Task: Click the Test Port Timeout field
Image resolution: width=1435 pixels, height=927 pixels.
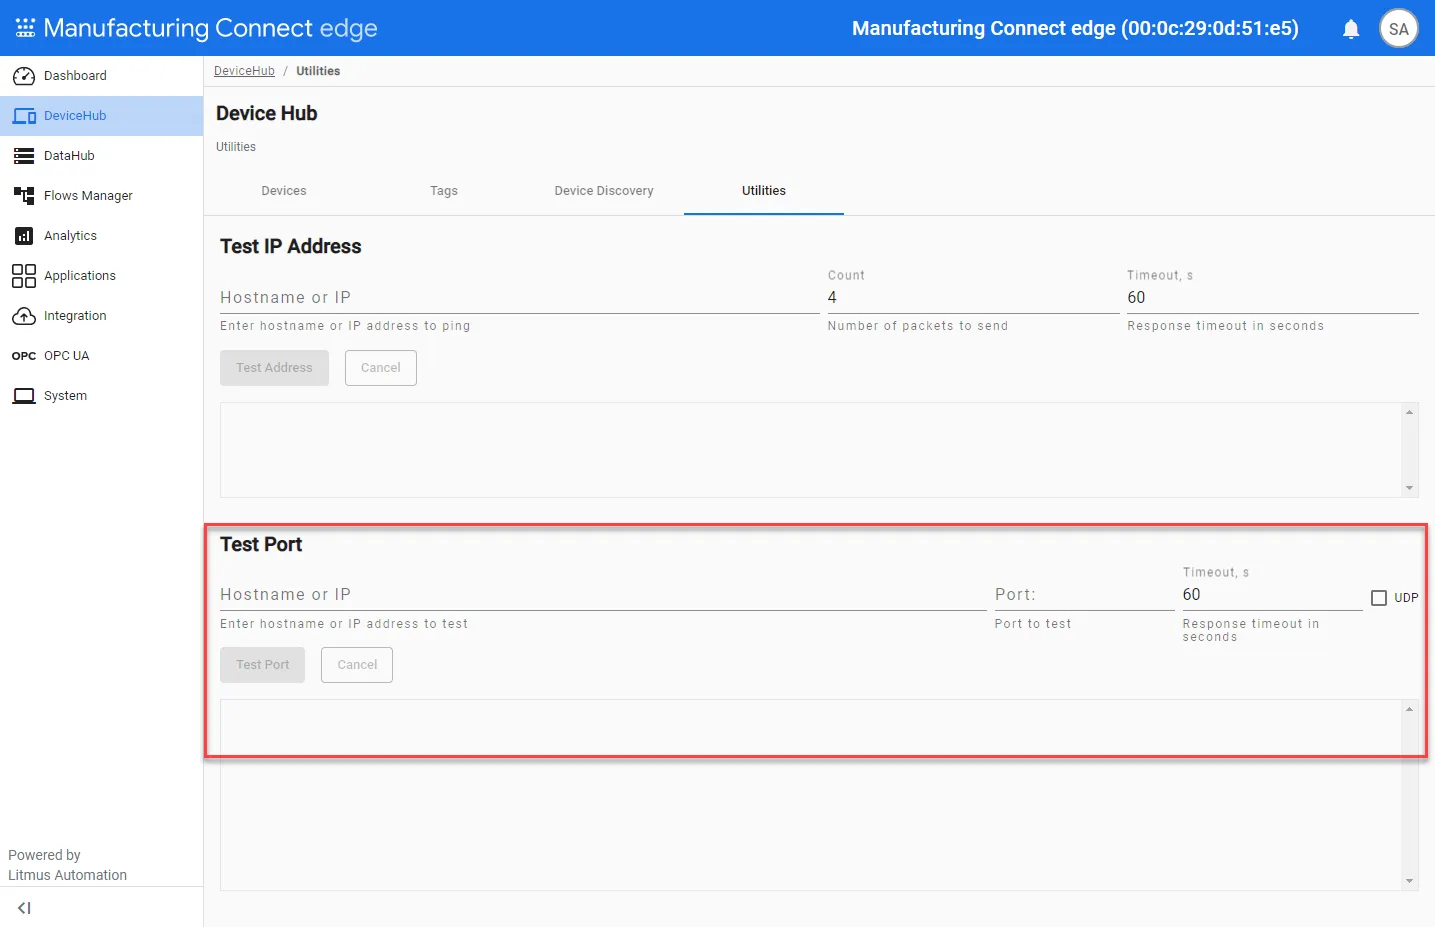Action: [1272, 595]
